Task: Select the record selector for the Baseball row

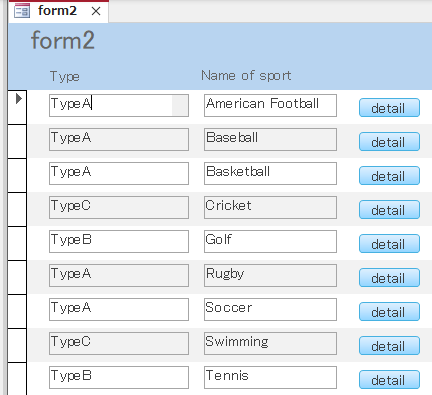Action: pyautogui.click(x=17, y=141)
